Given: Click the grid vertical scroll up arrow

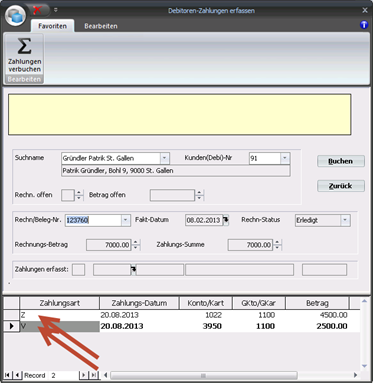Looking at the screenshot, I should click(x=364, y=302).
